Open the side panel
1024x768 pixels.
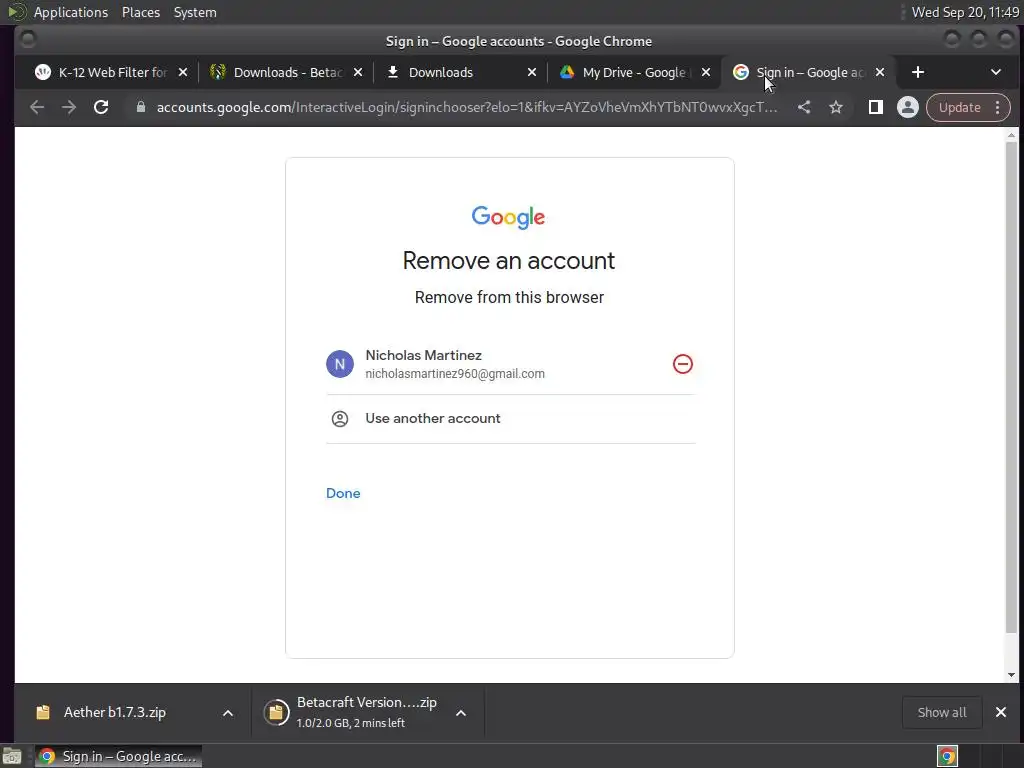876,108
